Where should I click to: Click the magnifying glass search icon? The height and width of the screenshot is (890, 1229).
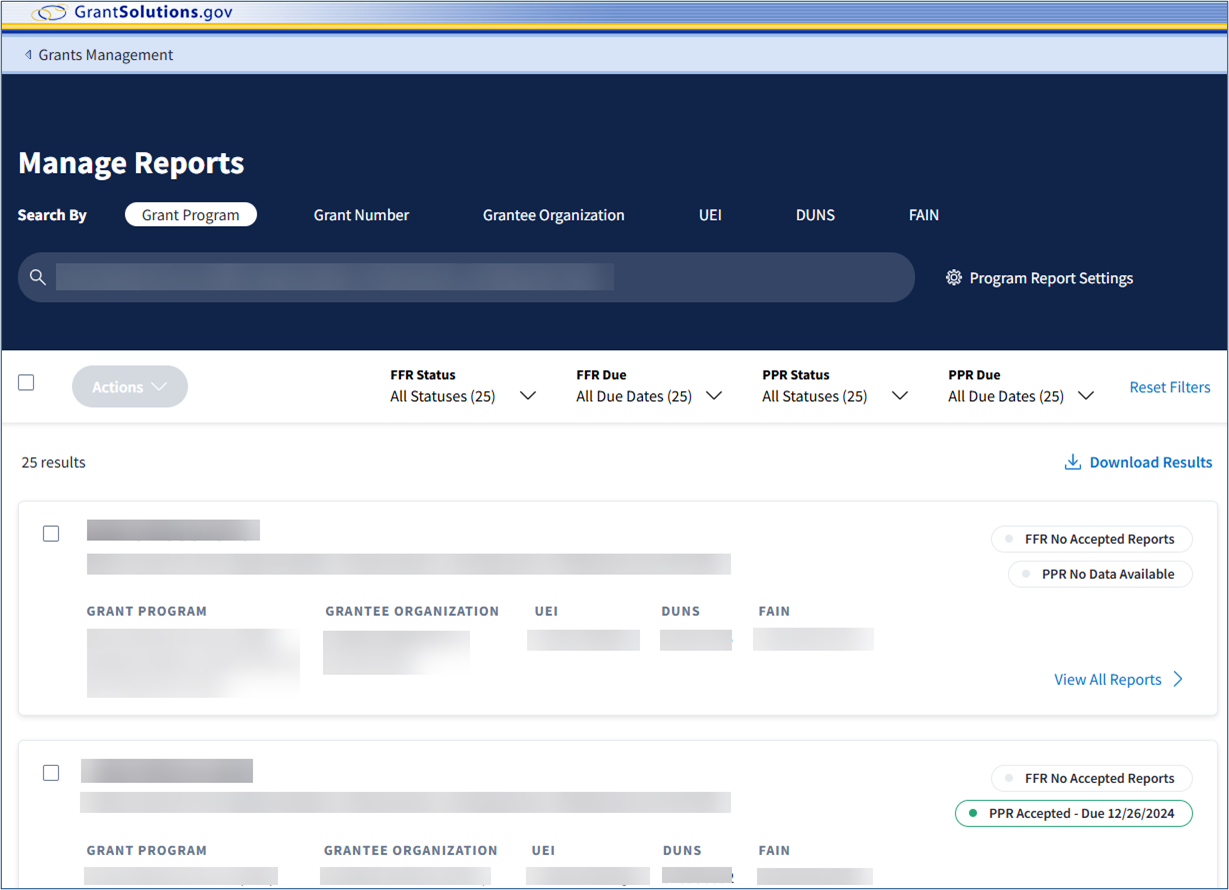tap(38, 277)
